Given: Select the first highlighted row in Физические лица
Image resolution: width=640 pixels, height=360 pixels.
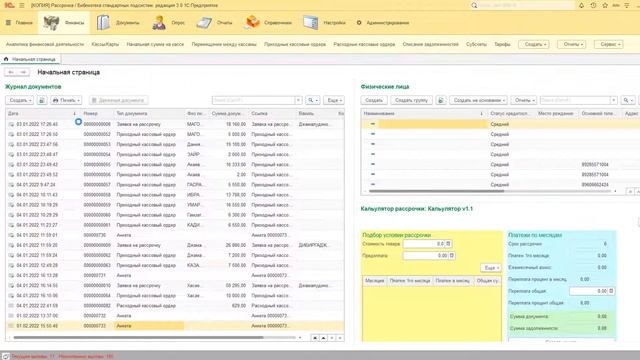Looking at the screenshot, I should point(500,124).
